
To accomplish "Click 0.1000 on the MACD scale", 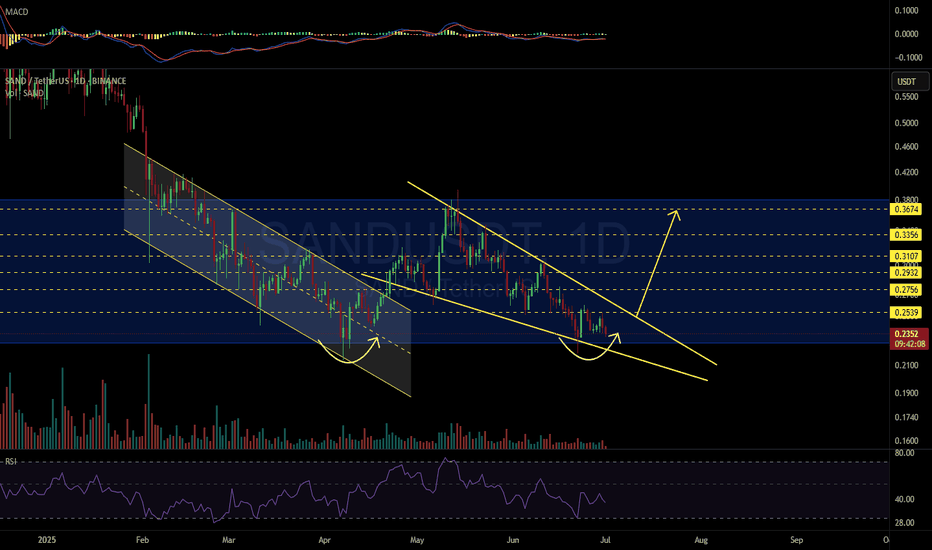I will (x=906, y=11).
